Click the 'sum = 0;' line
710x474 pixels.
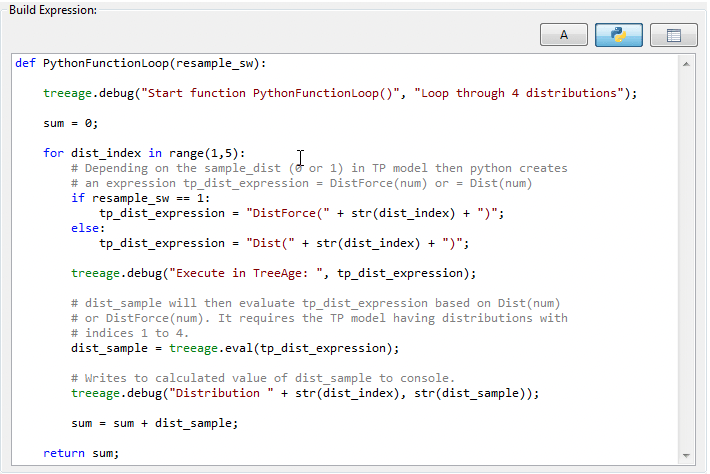coord(71,123)
